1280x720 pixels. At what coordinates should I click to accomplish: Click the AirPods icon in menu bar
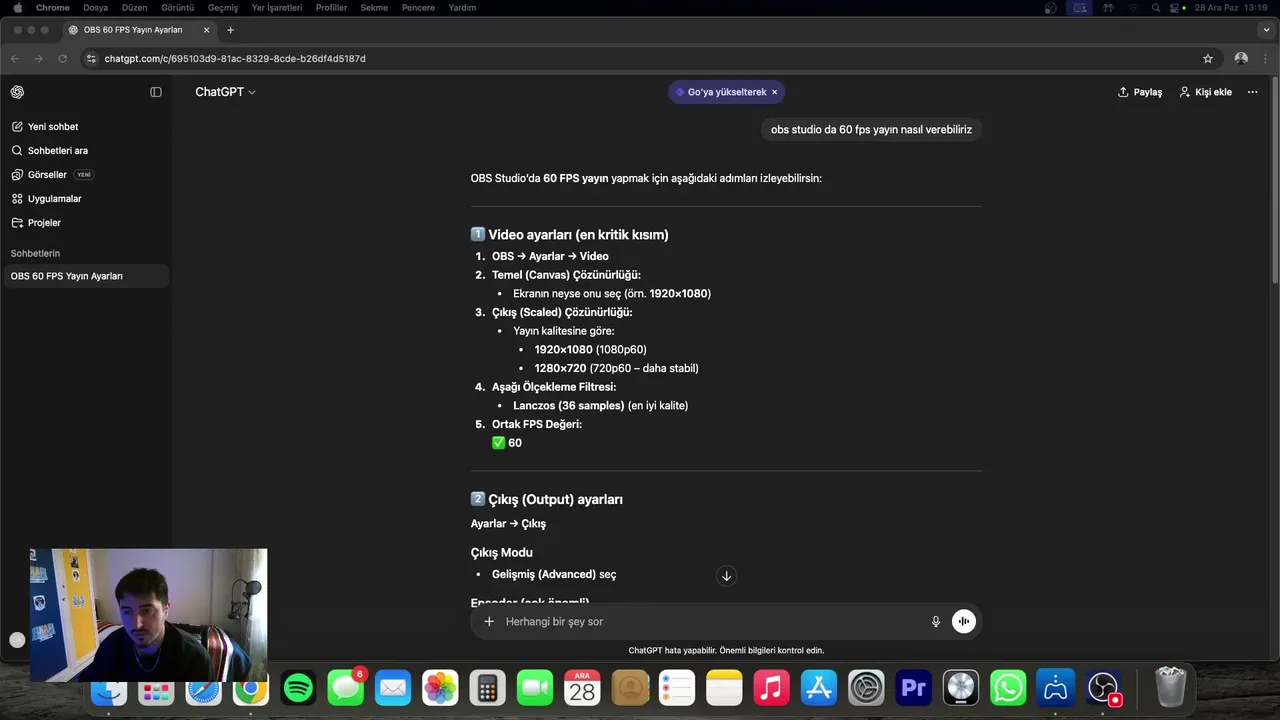(x=1108, y=8)
